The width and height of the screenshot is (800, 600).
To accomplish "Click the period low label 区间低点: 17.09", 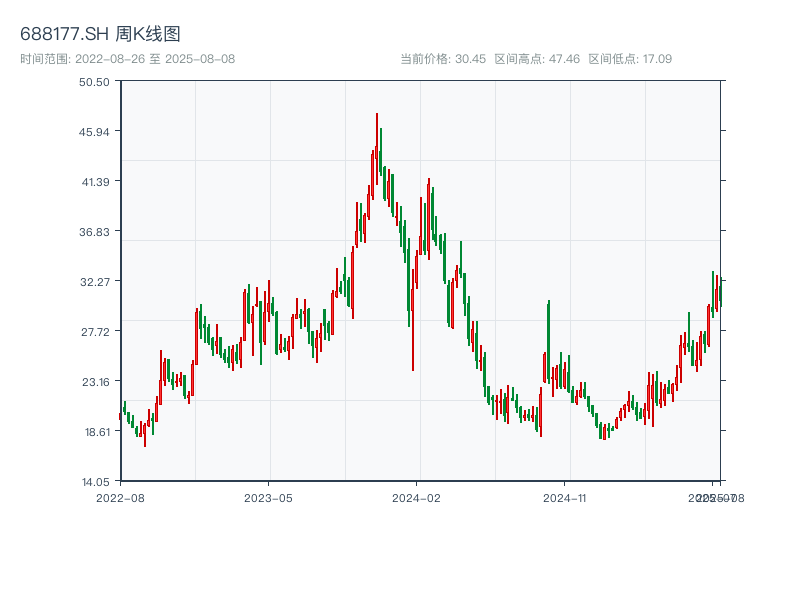I will tap(630, 59).
